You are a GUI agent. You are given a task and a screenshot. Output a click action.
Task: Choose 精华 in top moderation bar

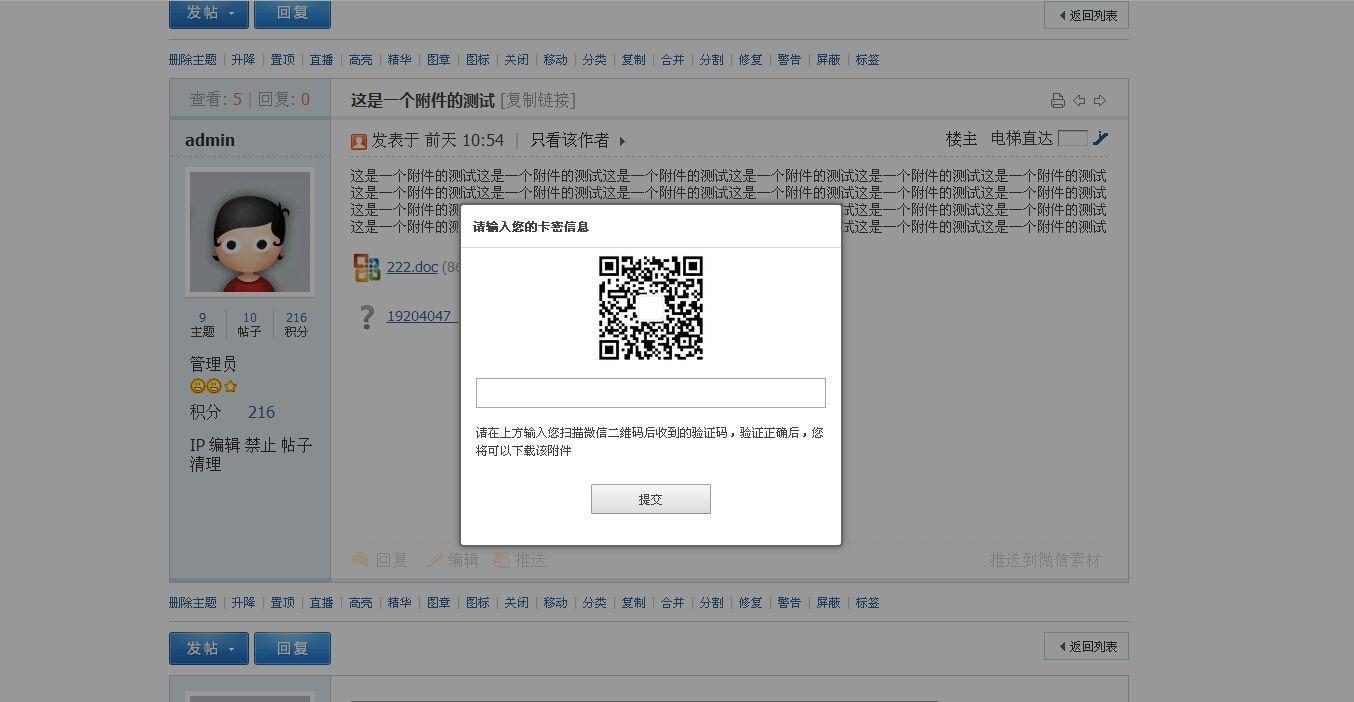399,60
